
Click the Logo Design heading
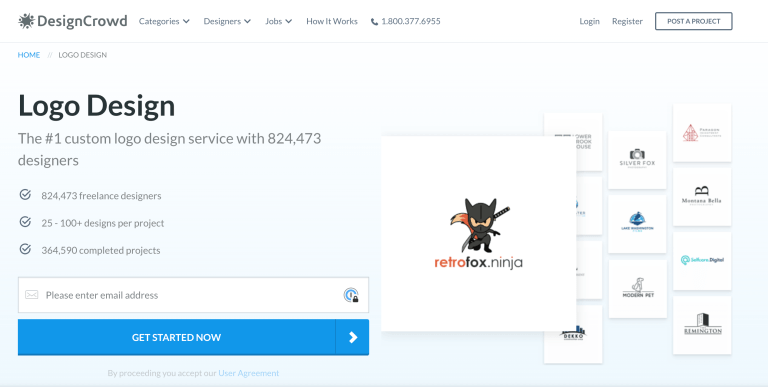(96, 106)
